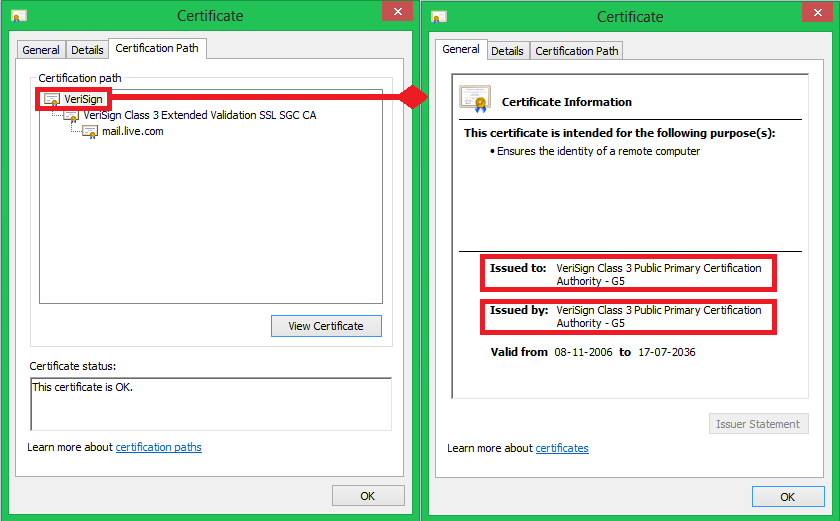
Task: Open General tab in right Certificate window
Action: pos(461,49)
